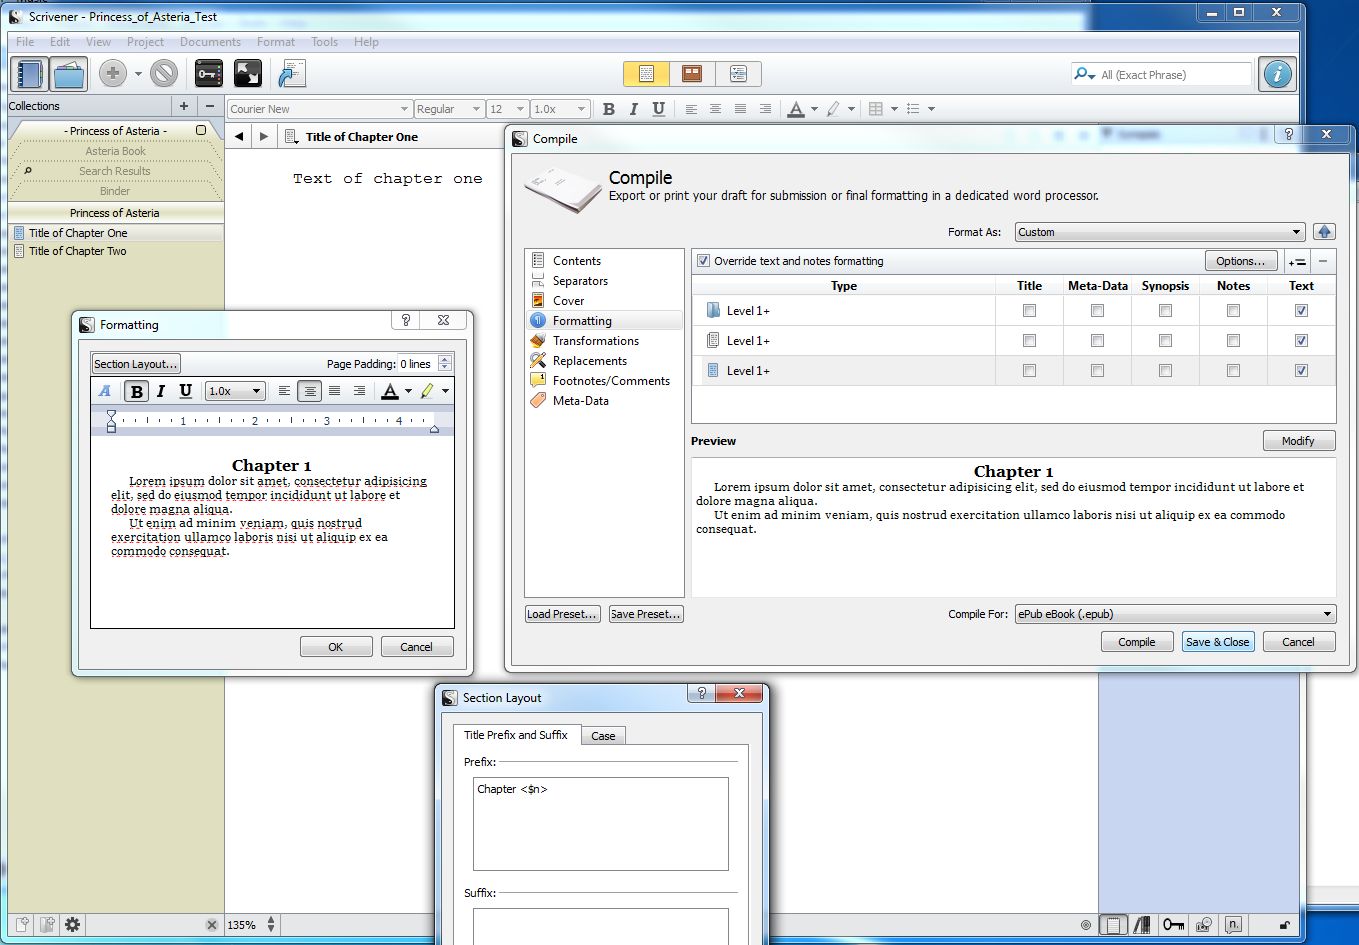1359x945 pixels.
Task: Click the Binder icon in main toolbar
Action: pos(31,74)
